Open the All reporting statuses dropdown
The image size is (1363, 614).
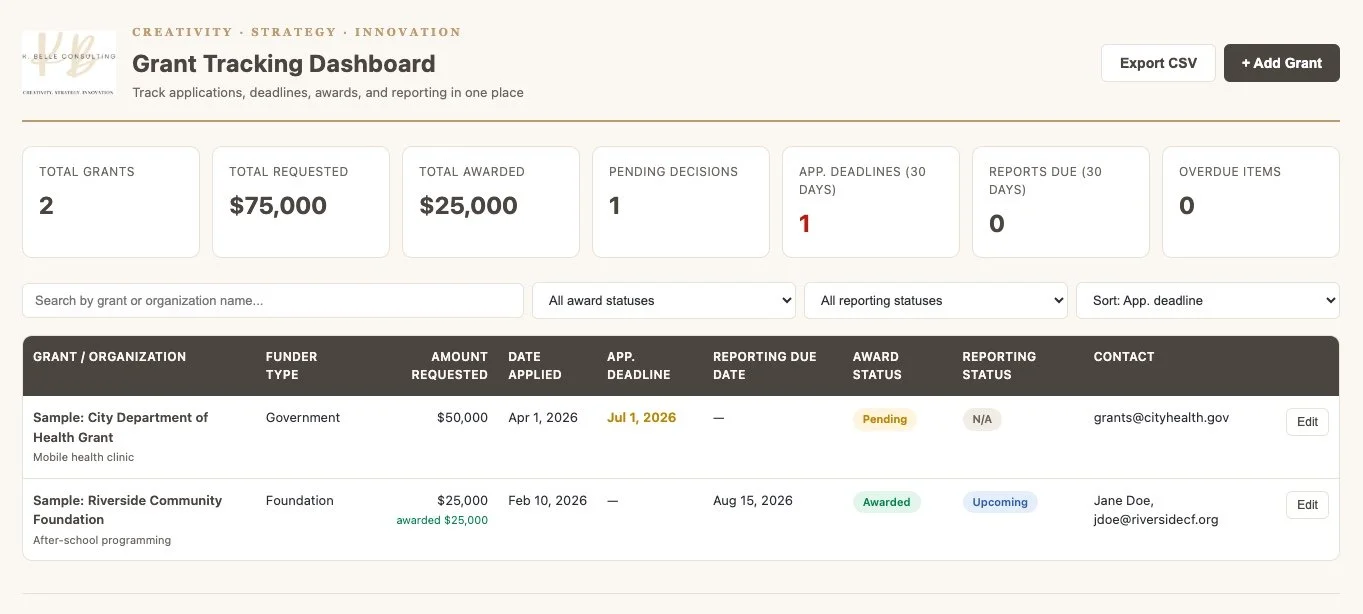[x=936, y=300]
